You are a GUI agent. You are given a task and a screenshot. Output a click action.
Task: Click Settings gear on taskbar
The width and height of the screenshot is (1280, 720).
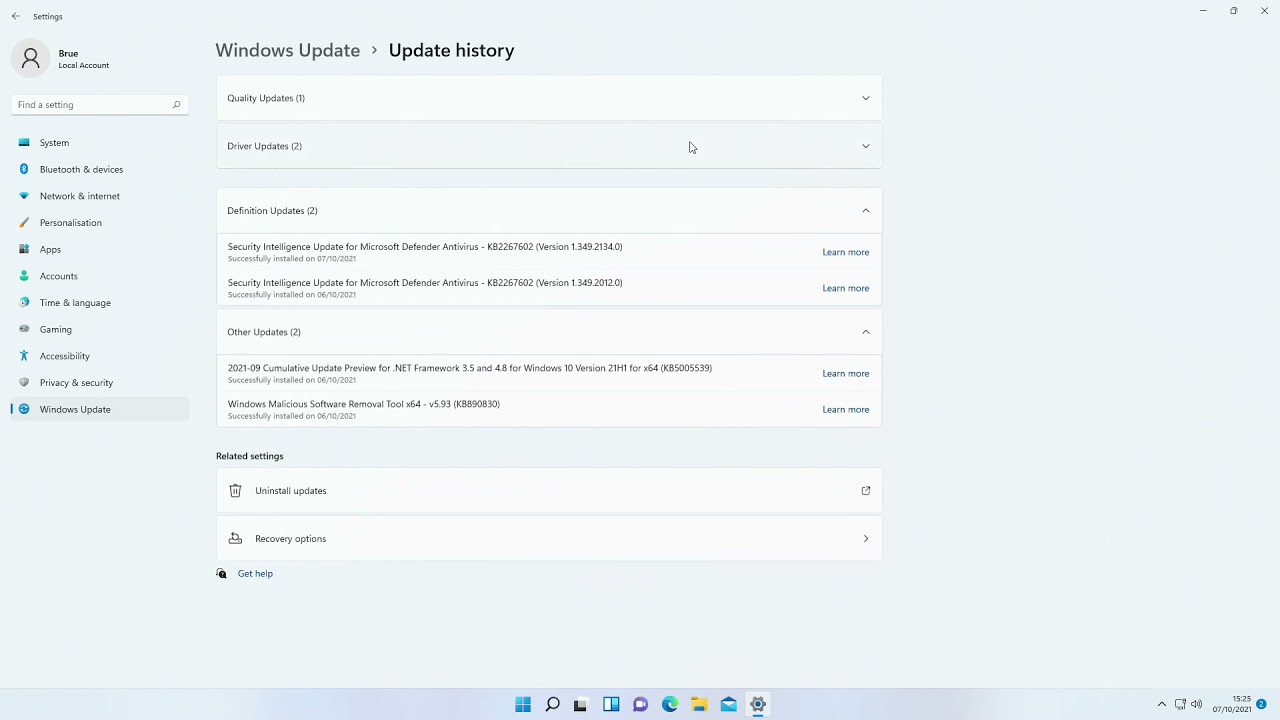coord(758,704)
